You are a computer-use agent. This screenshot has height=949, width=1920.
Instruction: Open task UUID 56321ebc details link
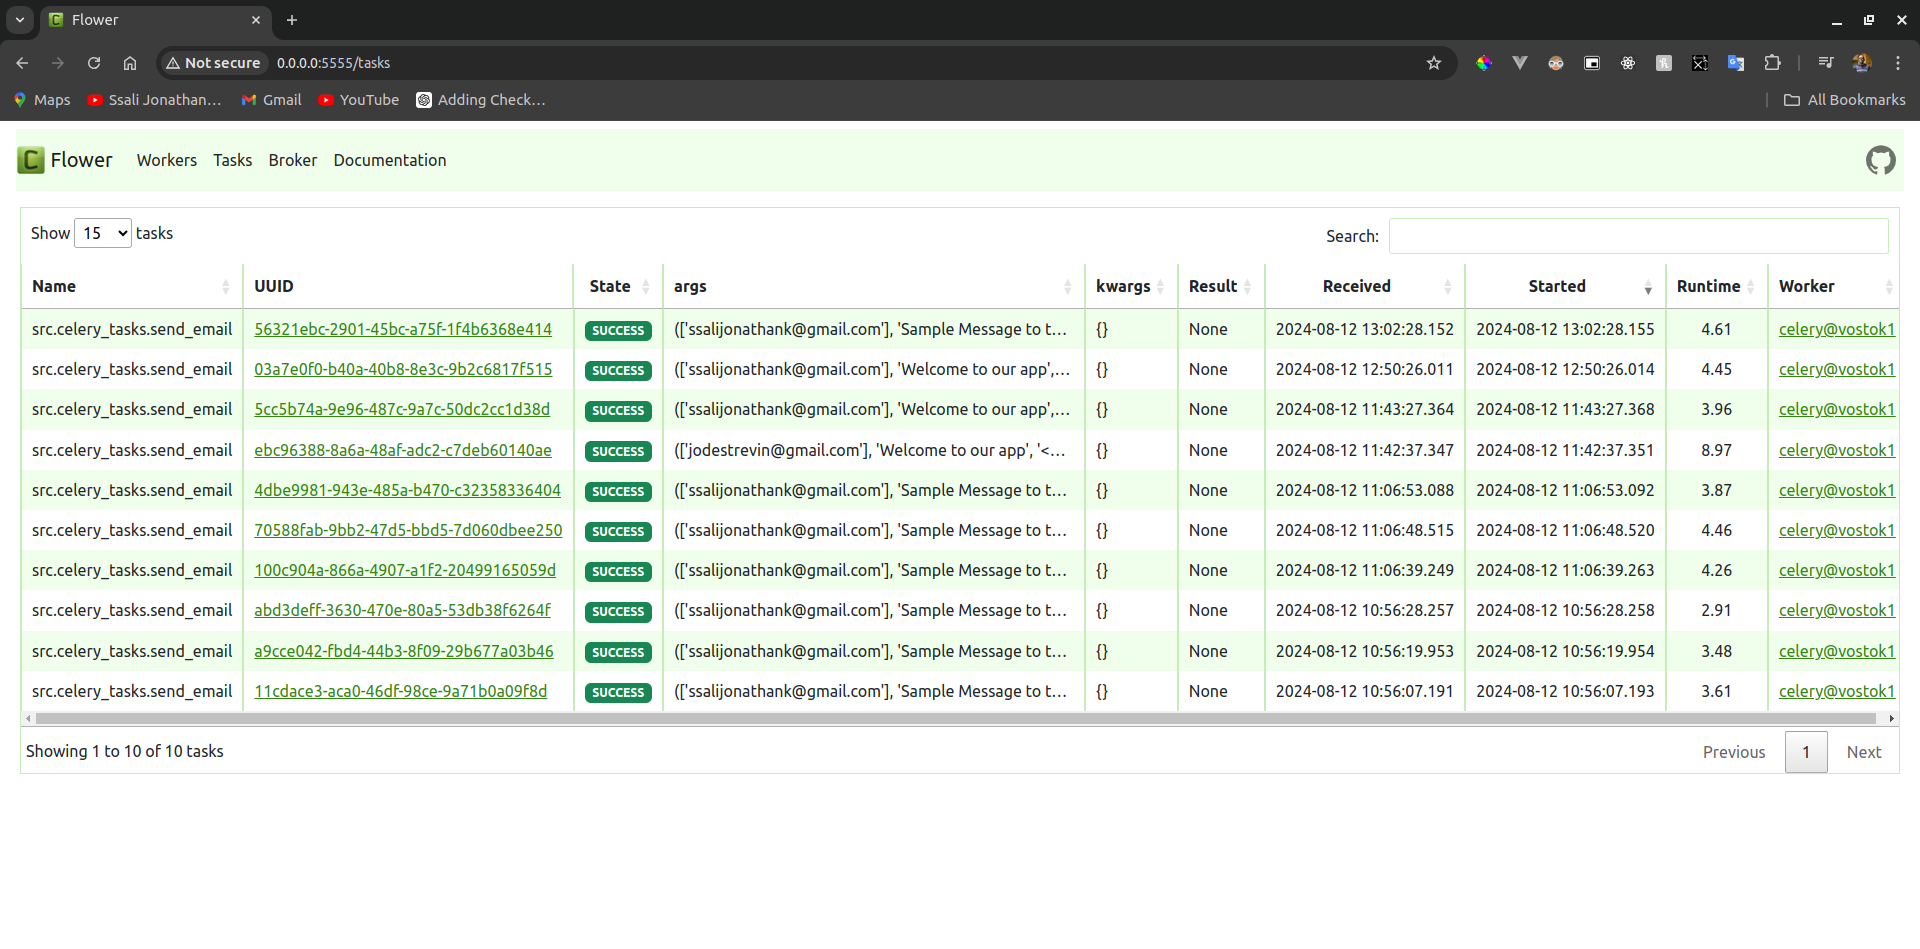403,329
